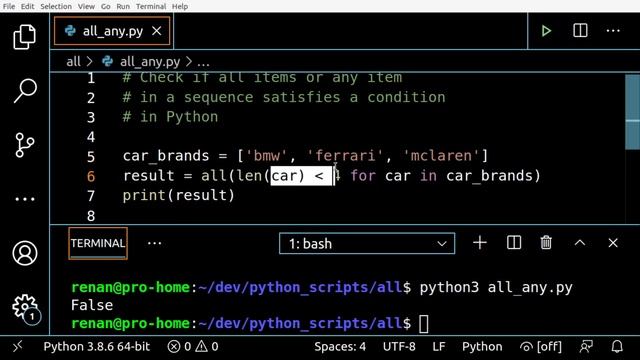This screenshot has height=360, width=640.
Task: Click the string 'ferrari' on line 5
Action: pos(345,156)
